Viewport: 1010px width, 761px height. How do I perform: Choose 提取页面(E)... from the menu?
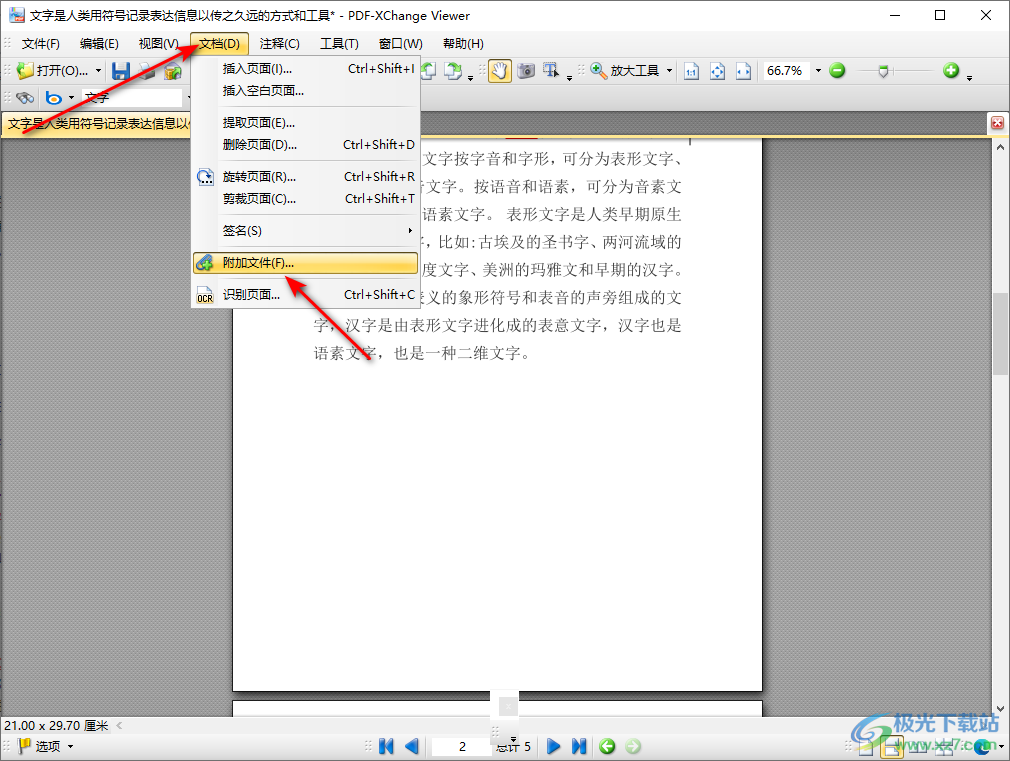point(306,122)
